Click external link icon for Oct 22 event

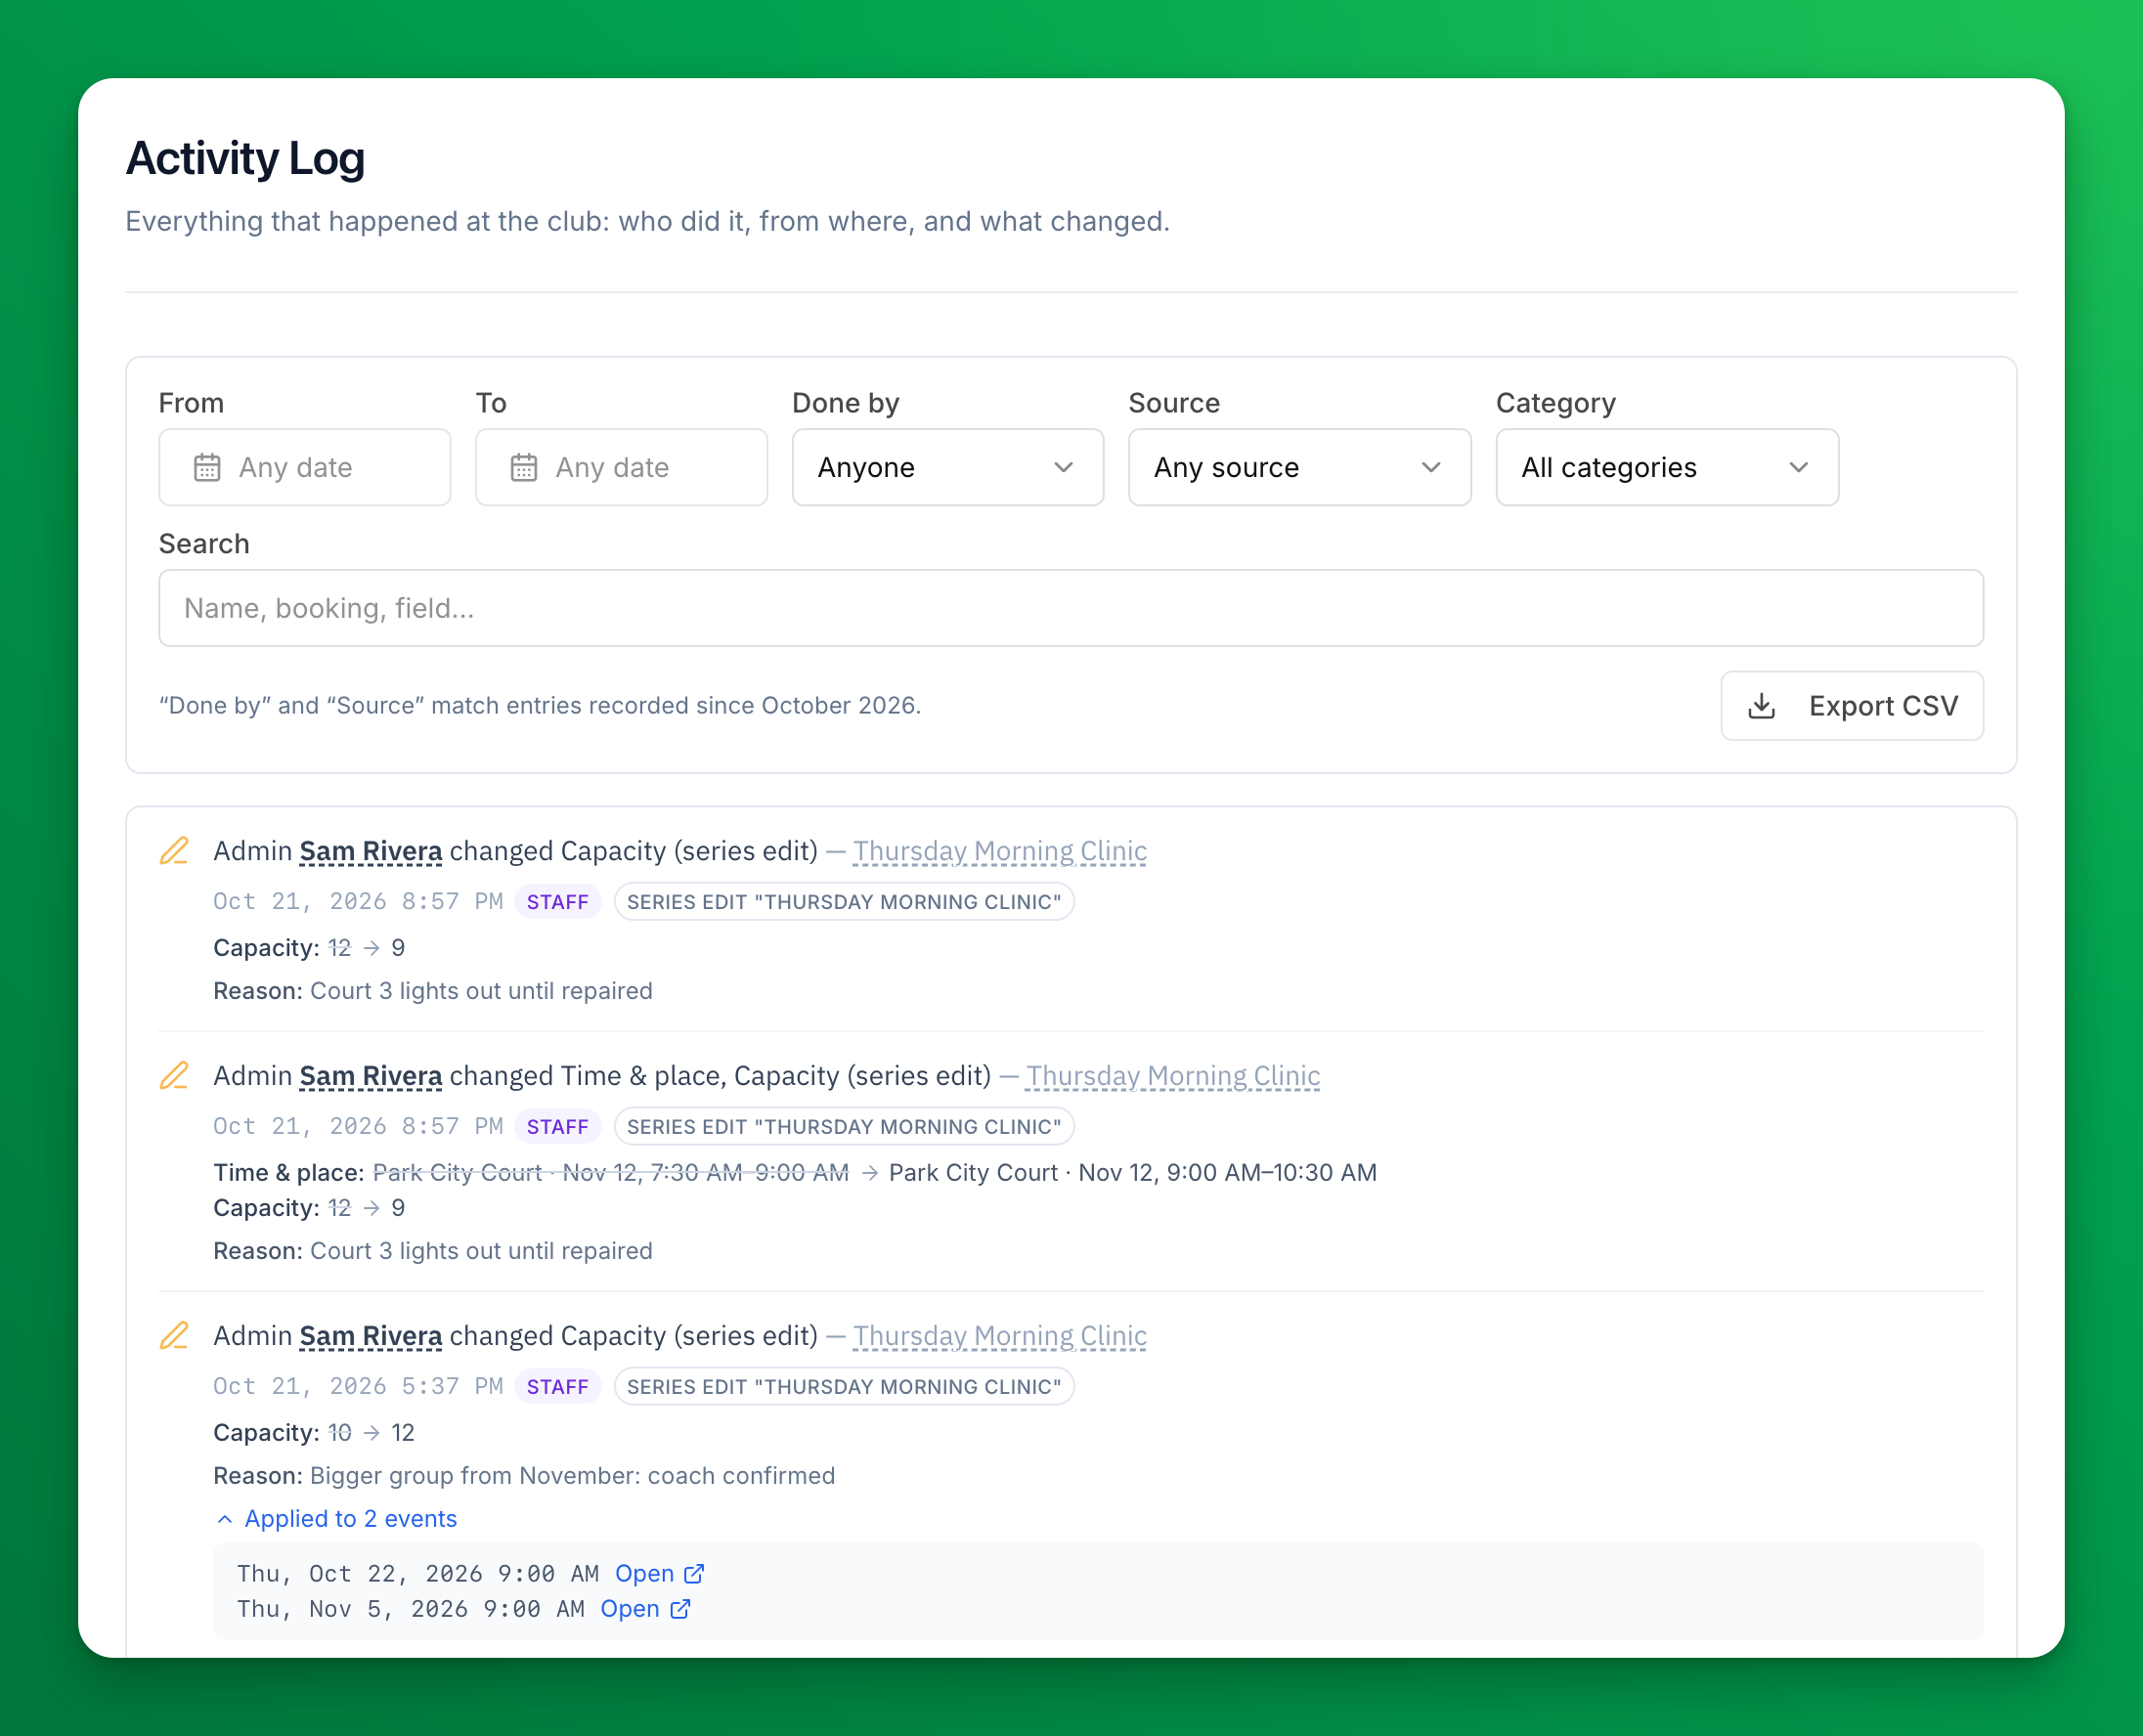(x=694, y=1574)
